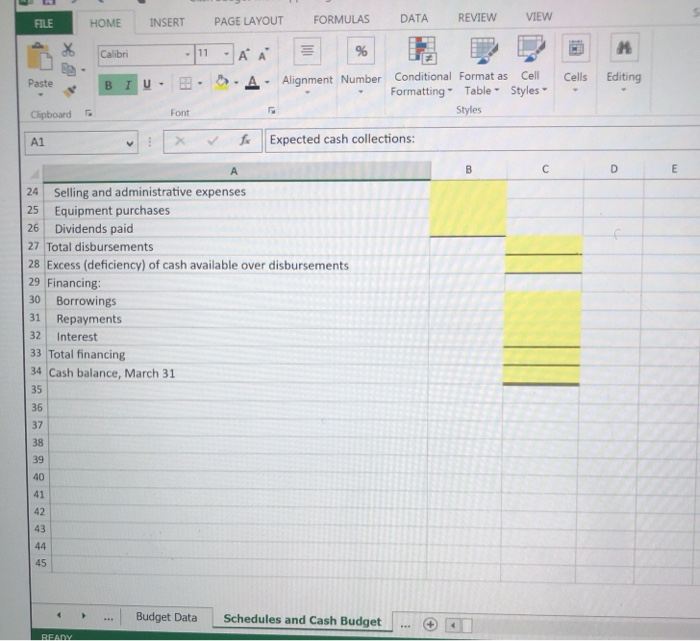Click the Format Painter brush icon
The width and height of the screenshot is (700, 641).
coord(69,91)
